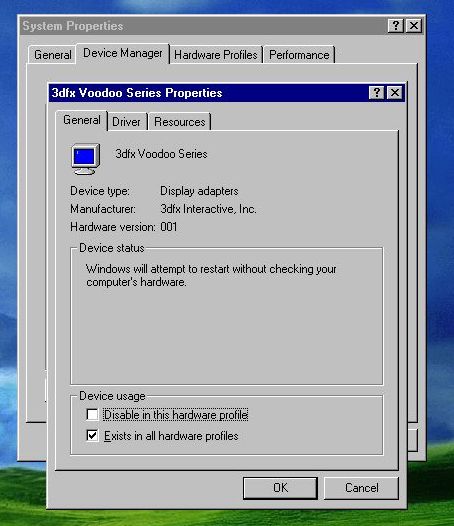This screenshot has width=454, height=526.
Task: Click the Device type: label
Action: pyautogui.click(x=100, y=191)
